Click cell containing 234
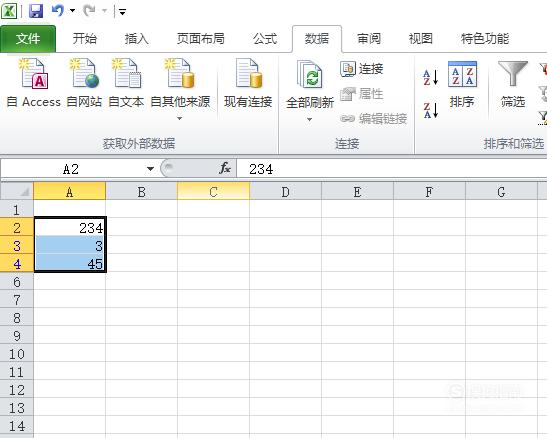 (x=70, y=227)
